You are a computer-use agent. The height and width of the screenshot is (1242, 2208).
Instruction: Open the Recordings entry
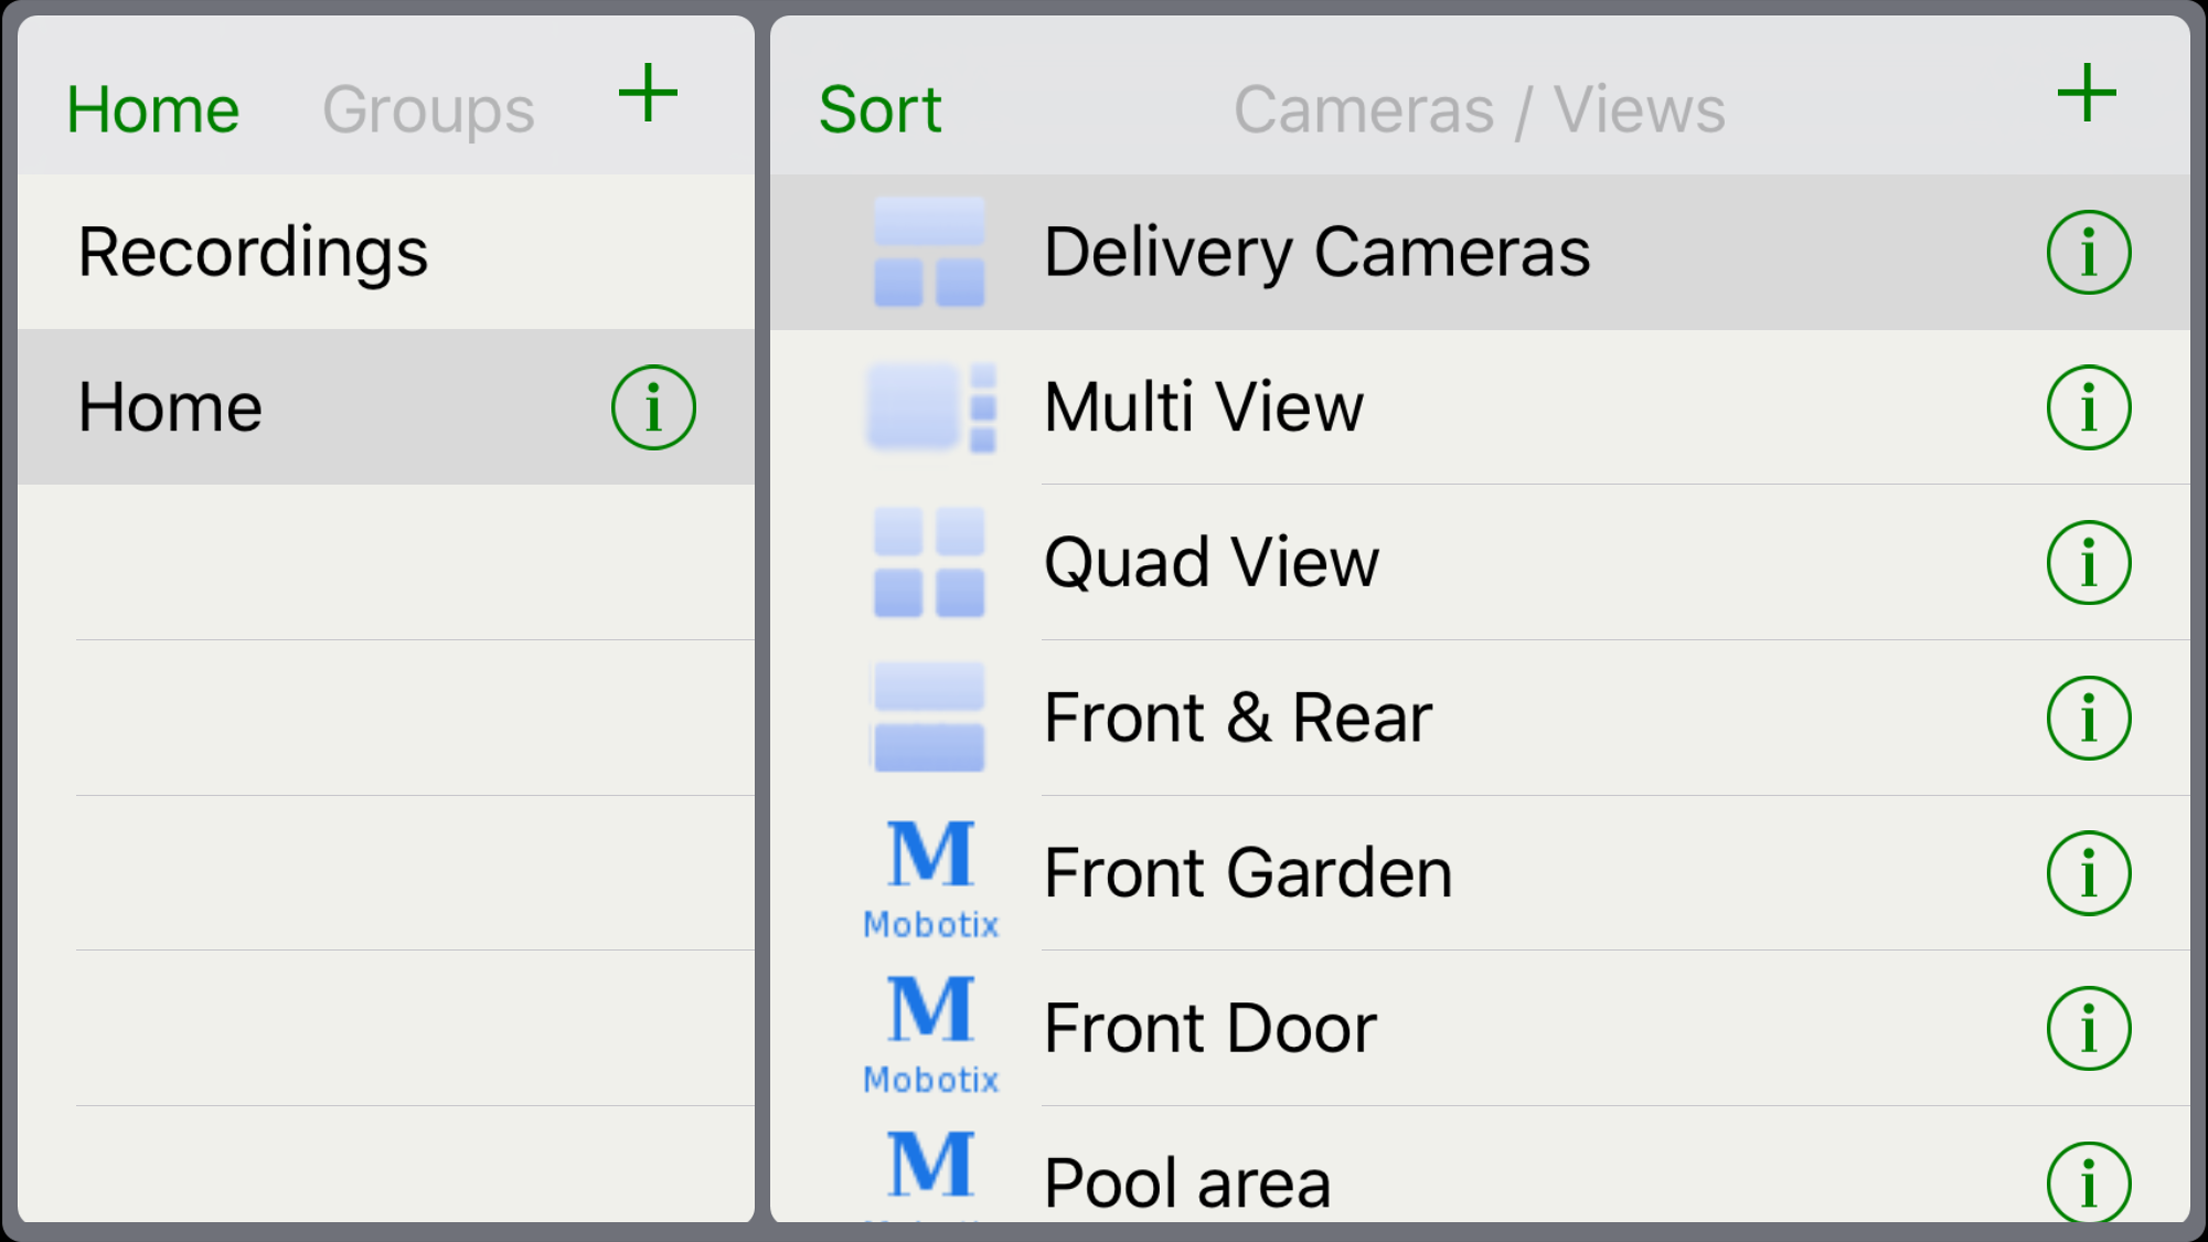(x=253, y=252)
